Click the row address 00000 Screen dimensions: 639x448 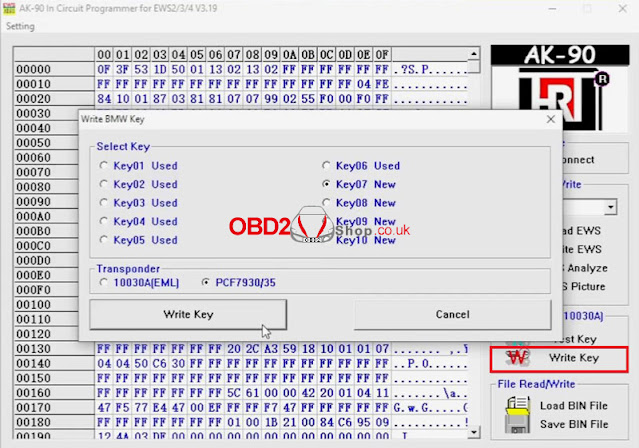tap(33, 69)
